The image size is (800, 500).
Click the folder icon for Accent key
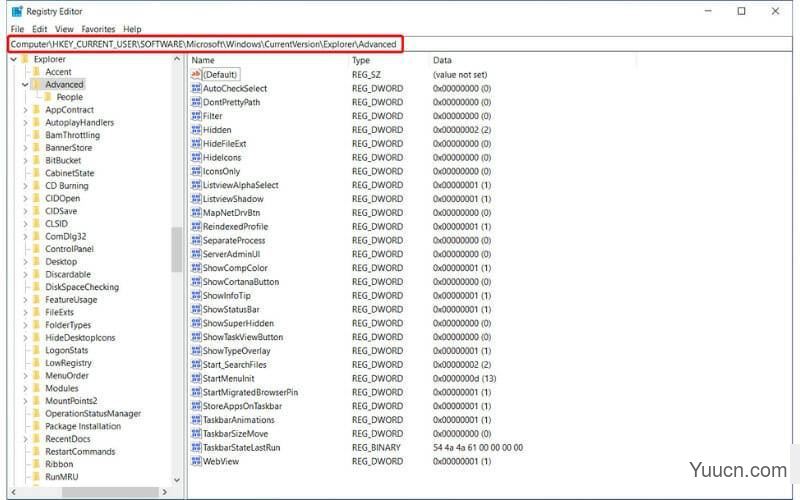click(37, 71)
